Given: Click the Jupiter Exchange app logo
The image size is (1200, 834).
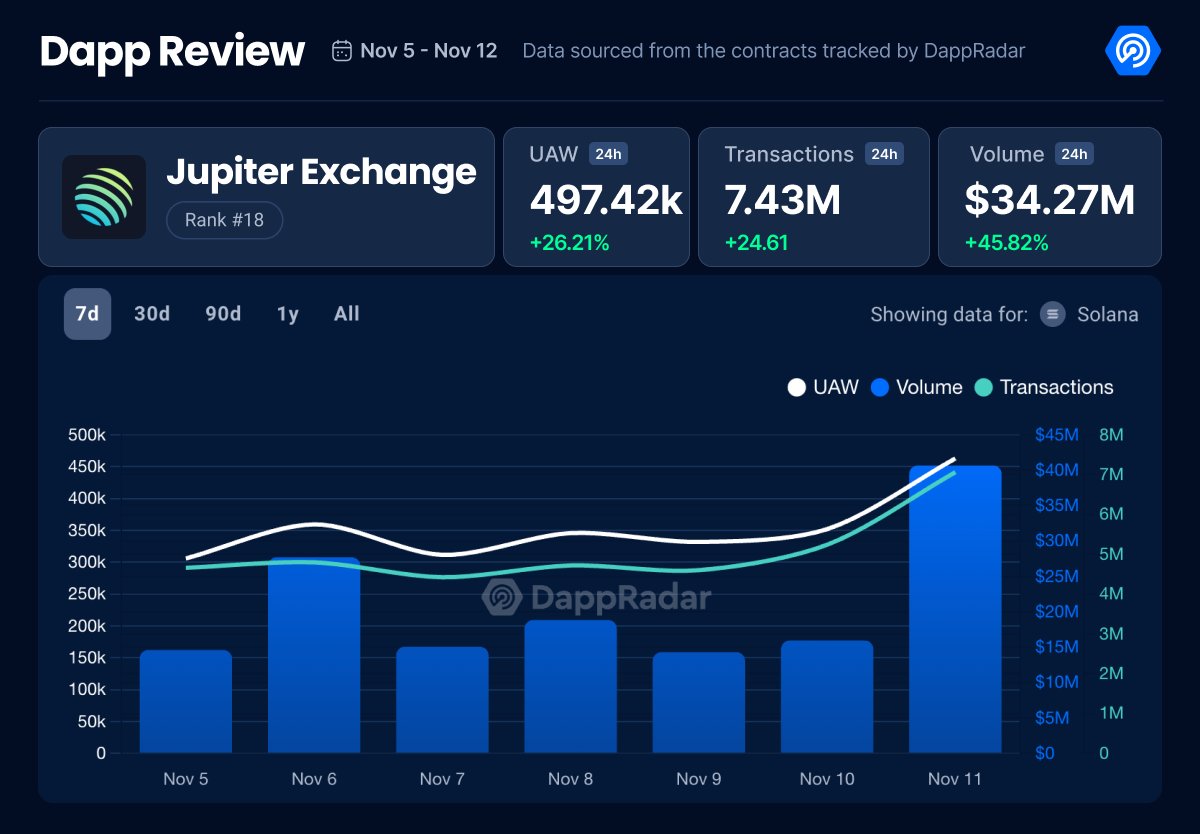Looking at the screenshot, I should 104,197.
